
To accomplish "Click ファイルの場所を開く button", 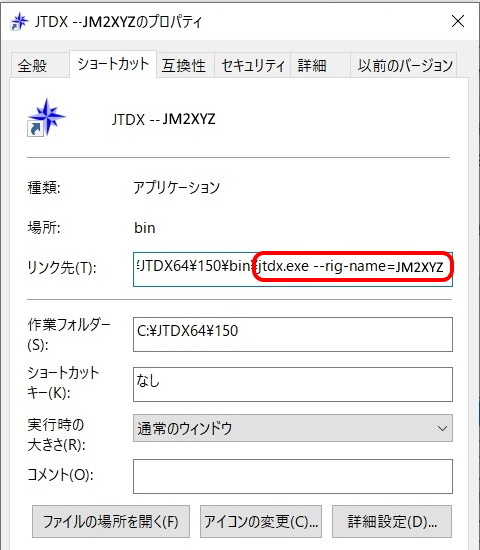I will tap(111, 521).
